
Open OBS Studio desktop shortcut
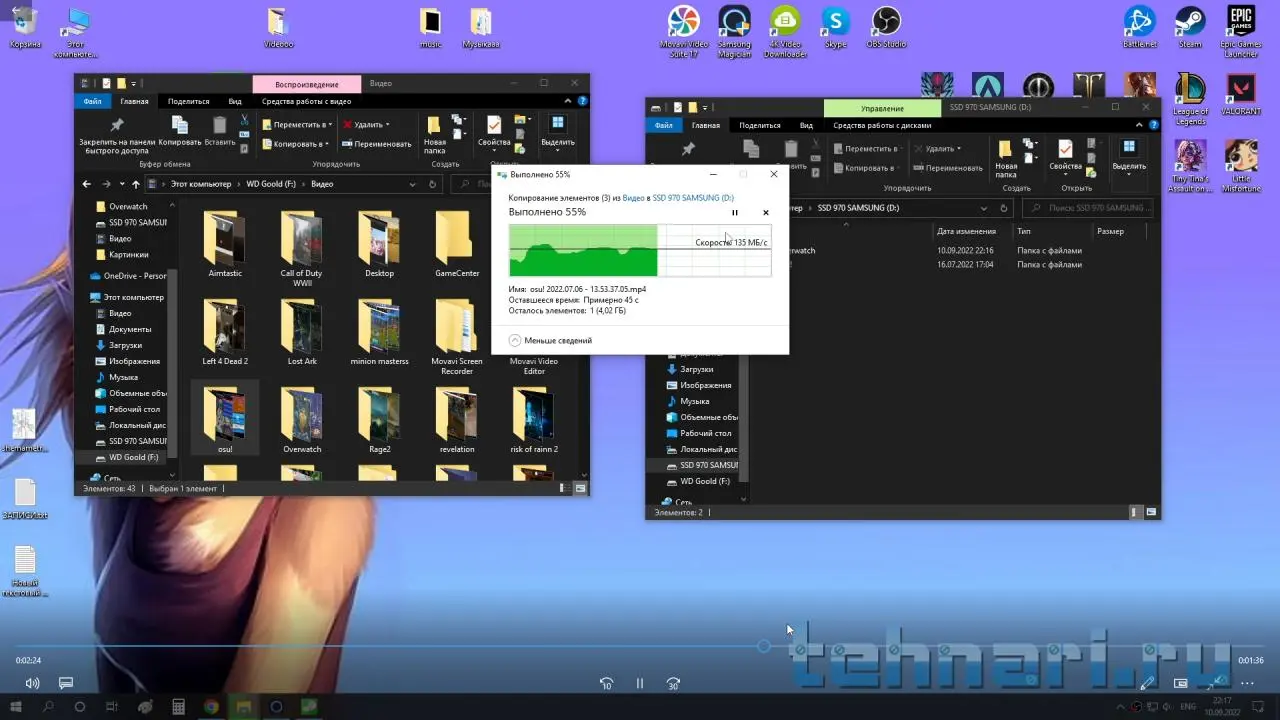point(886,28)
